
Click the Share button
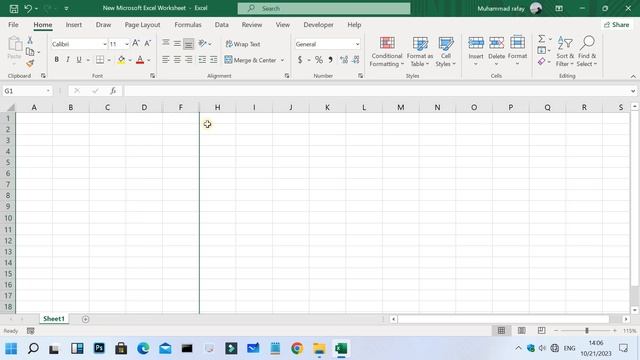pyautogui.click(x=617, y=24)
